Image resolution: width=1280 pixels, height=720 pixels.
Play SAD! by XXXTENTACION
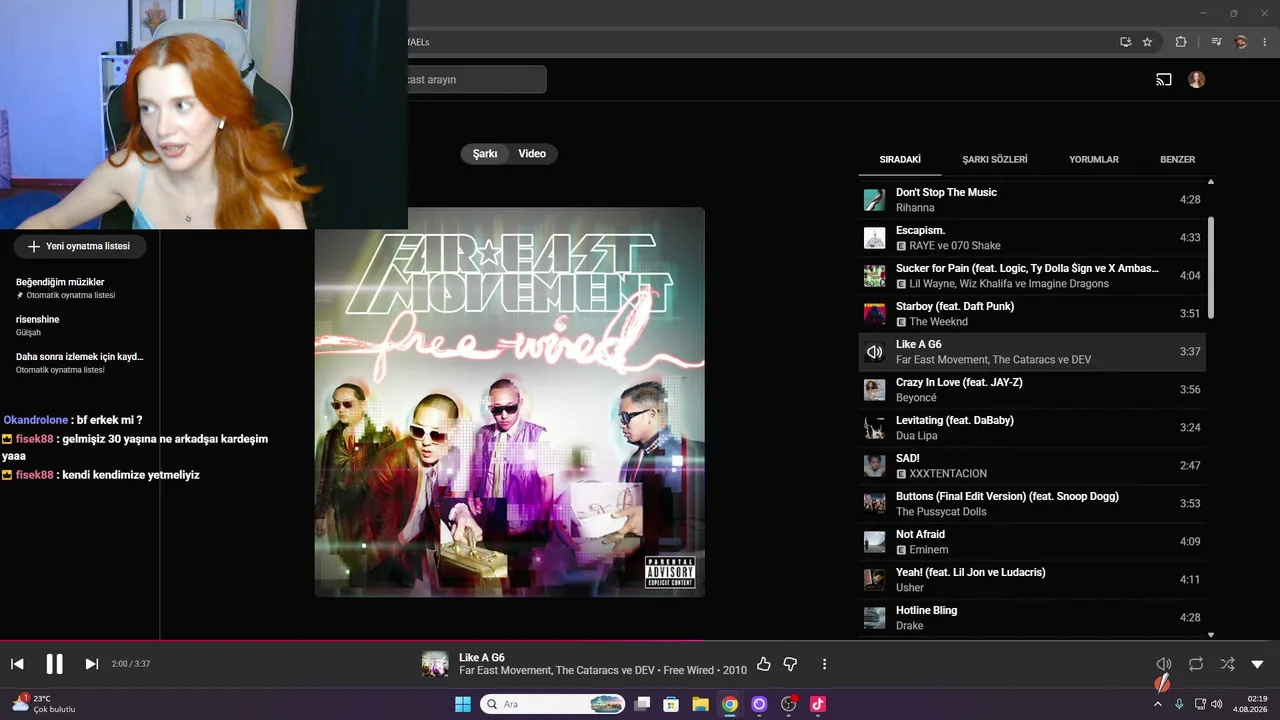point(1032,466)
